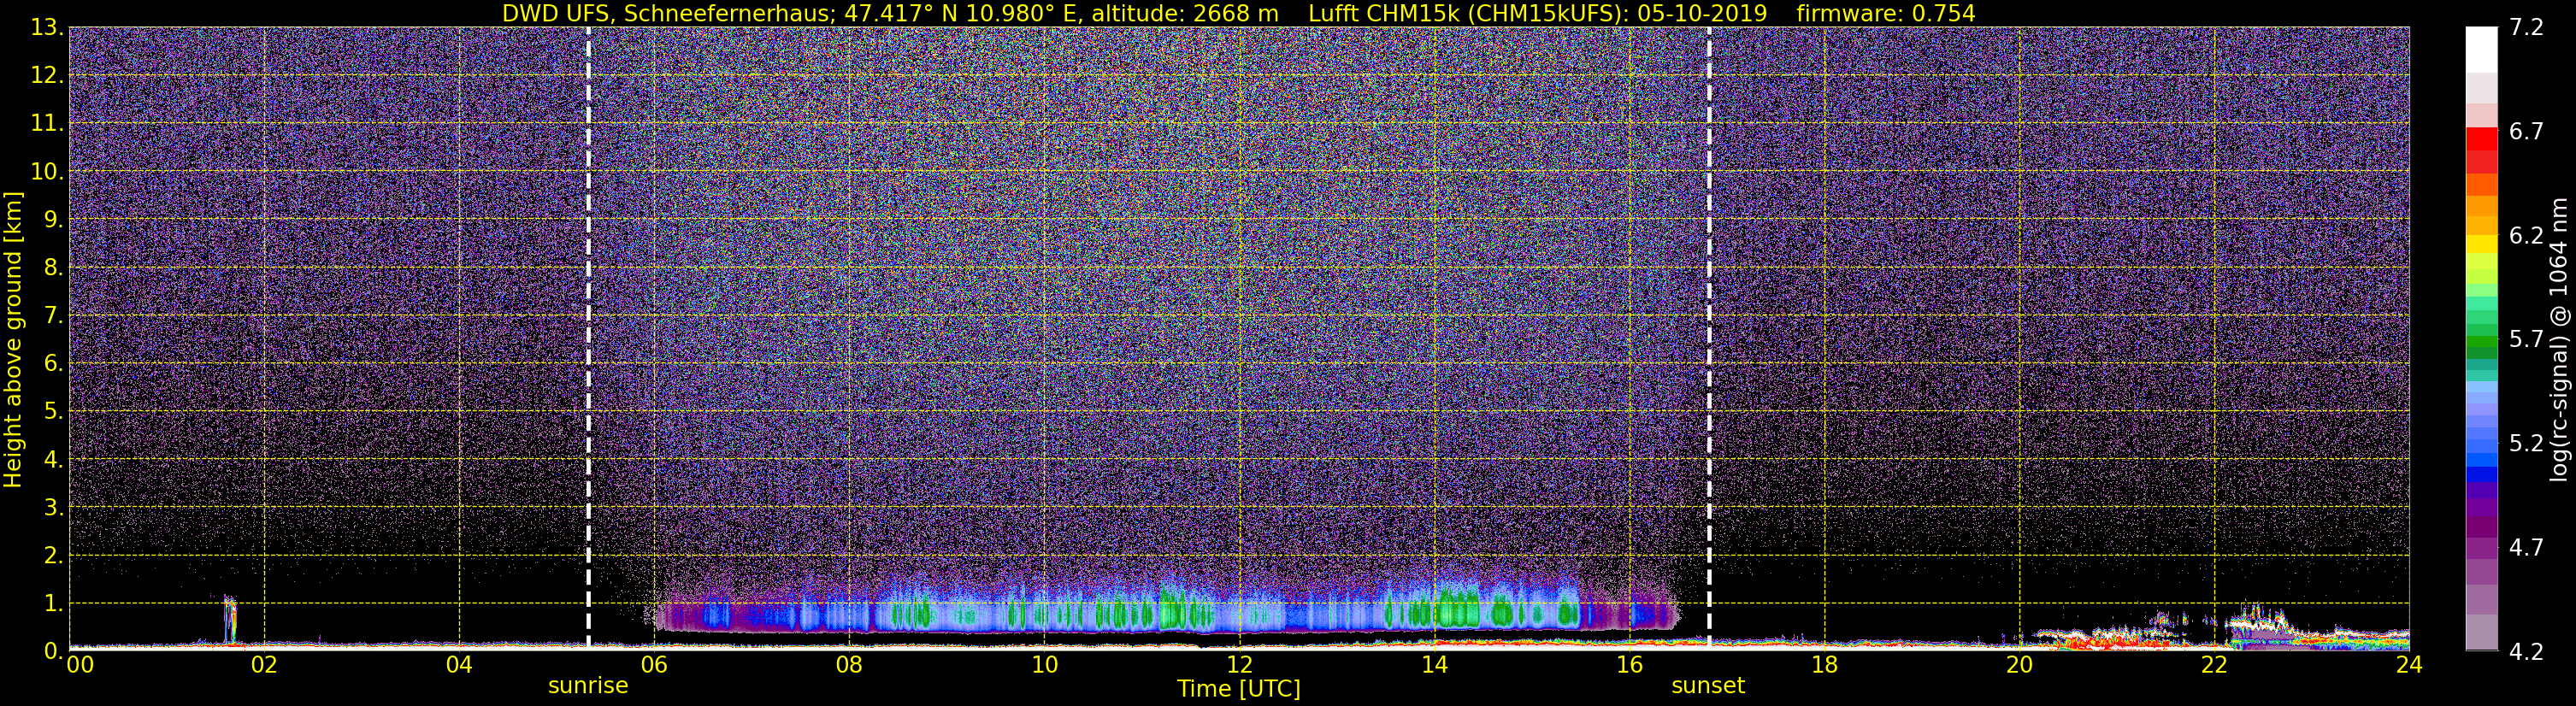This screenshot has width=2576, height=706.
Task: Click the y-axis tick label '9.'
Action: 53,219
